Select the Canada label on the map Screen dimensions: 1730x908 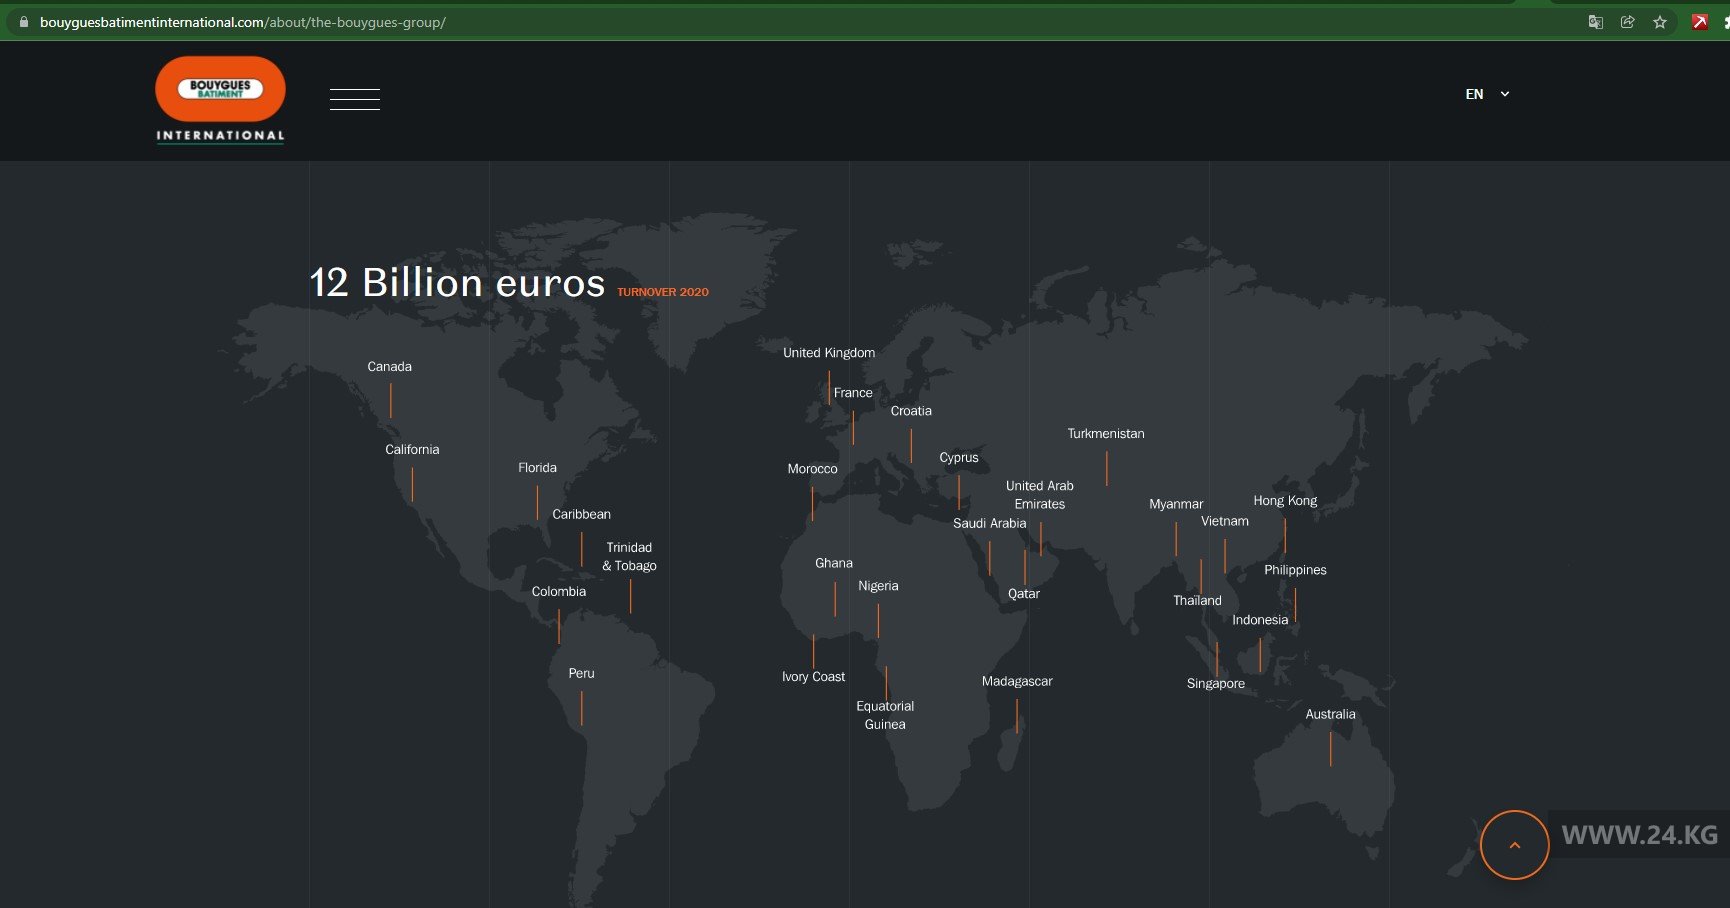point(390,367)
